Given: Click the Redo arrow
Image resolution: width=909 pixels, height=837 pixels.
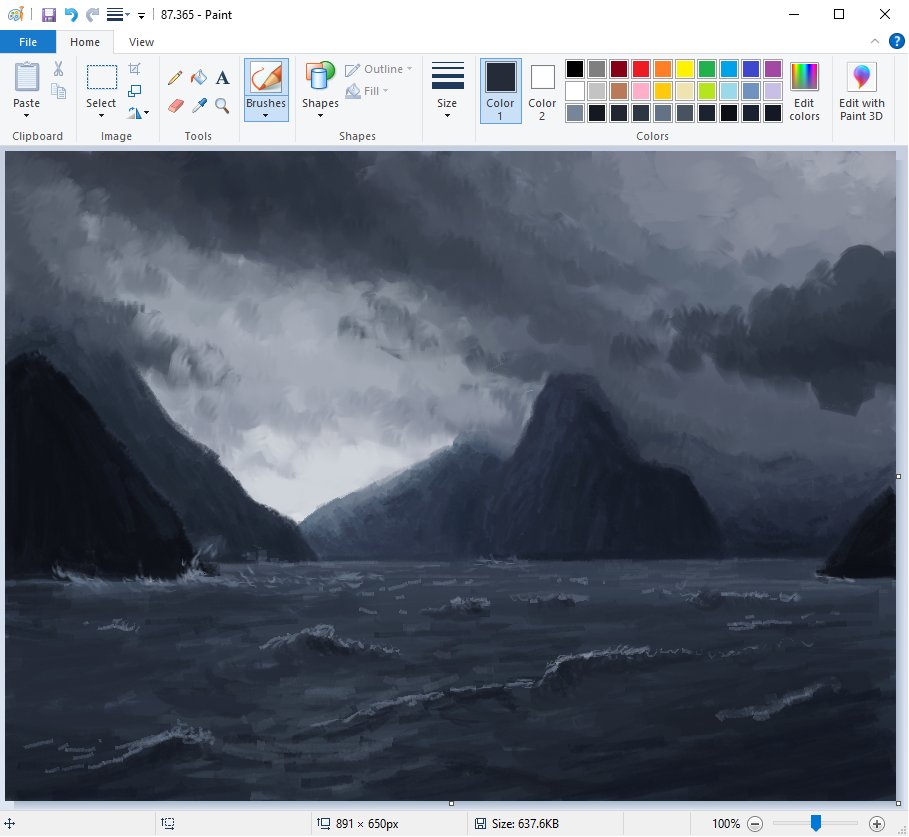Looking at the screenshot, I should tap(92, 14).
